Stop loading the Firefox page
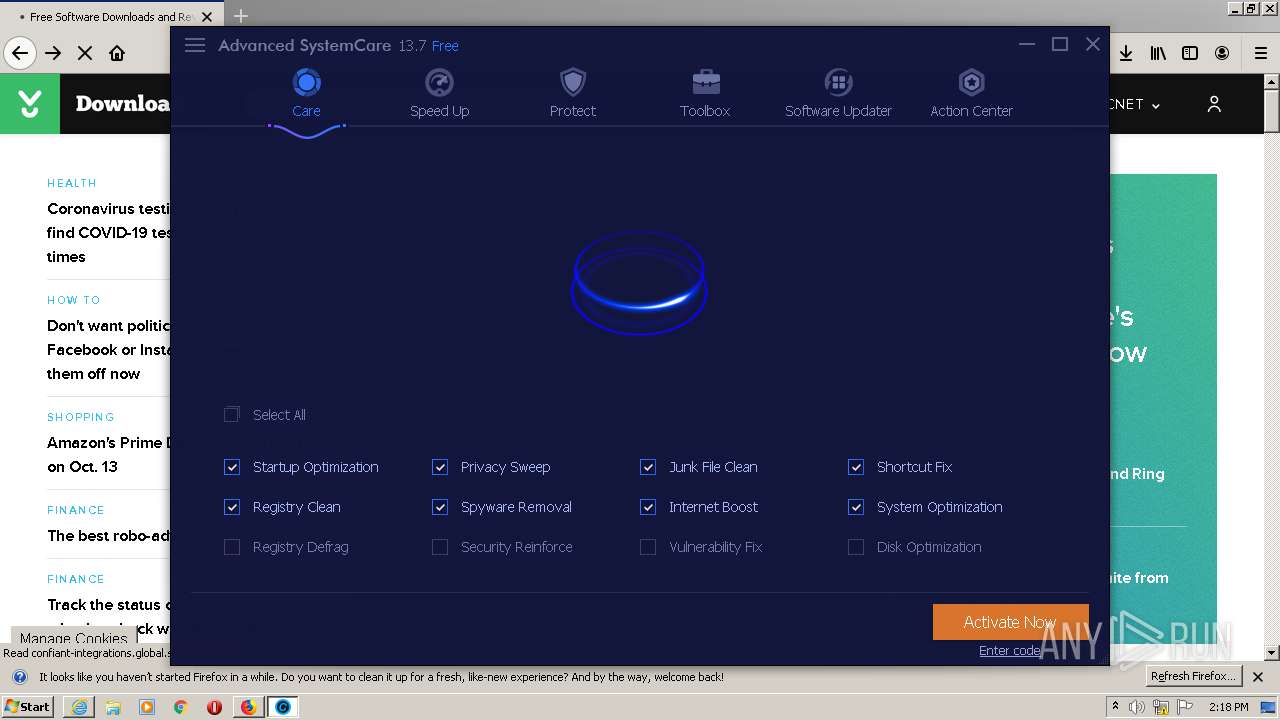Screen dimensions: 1280x720 coord(85,53)
